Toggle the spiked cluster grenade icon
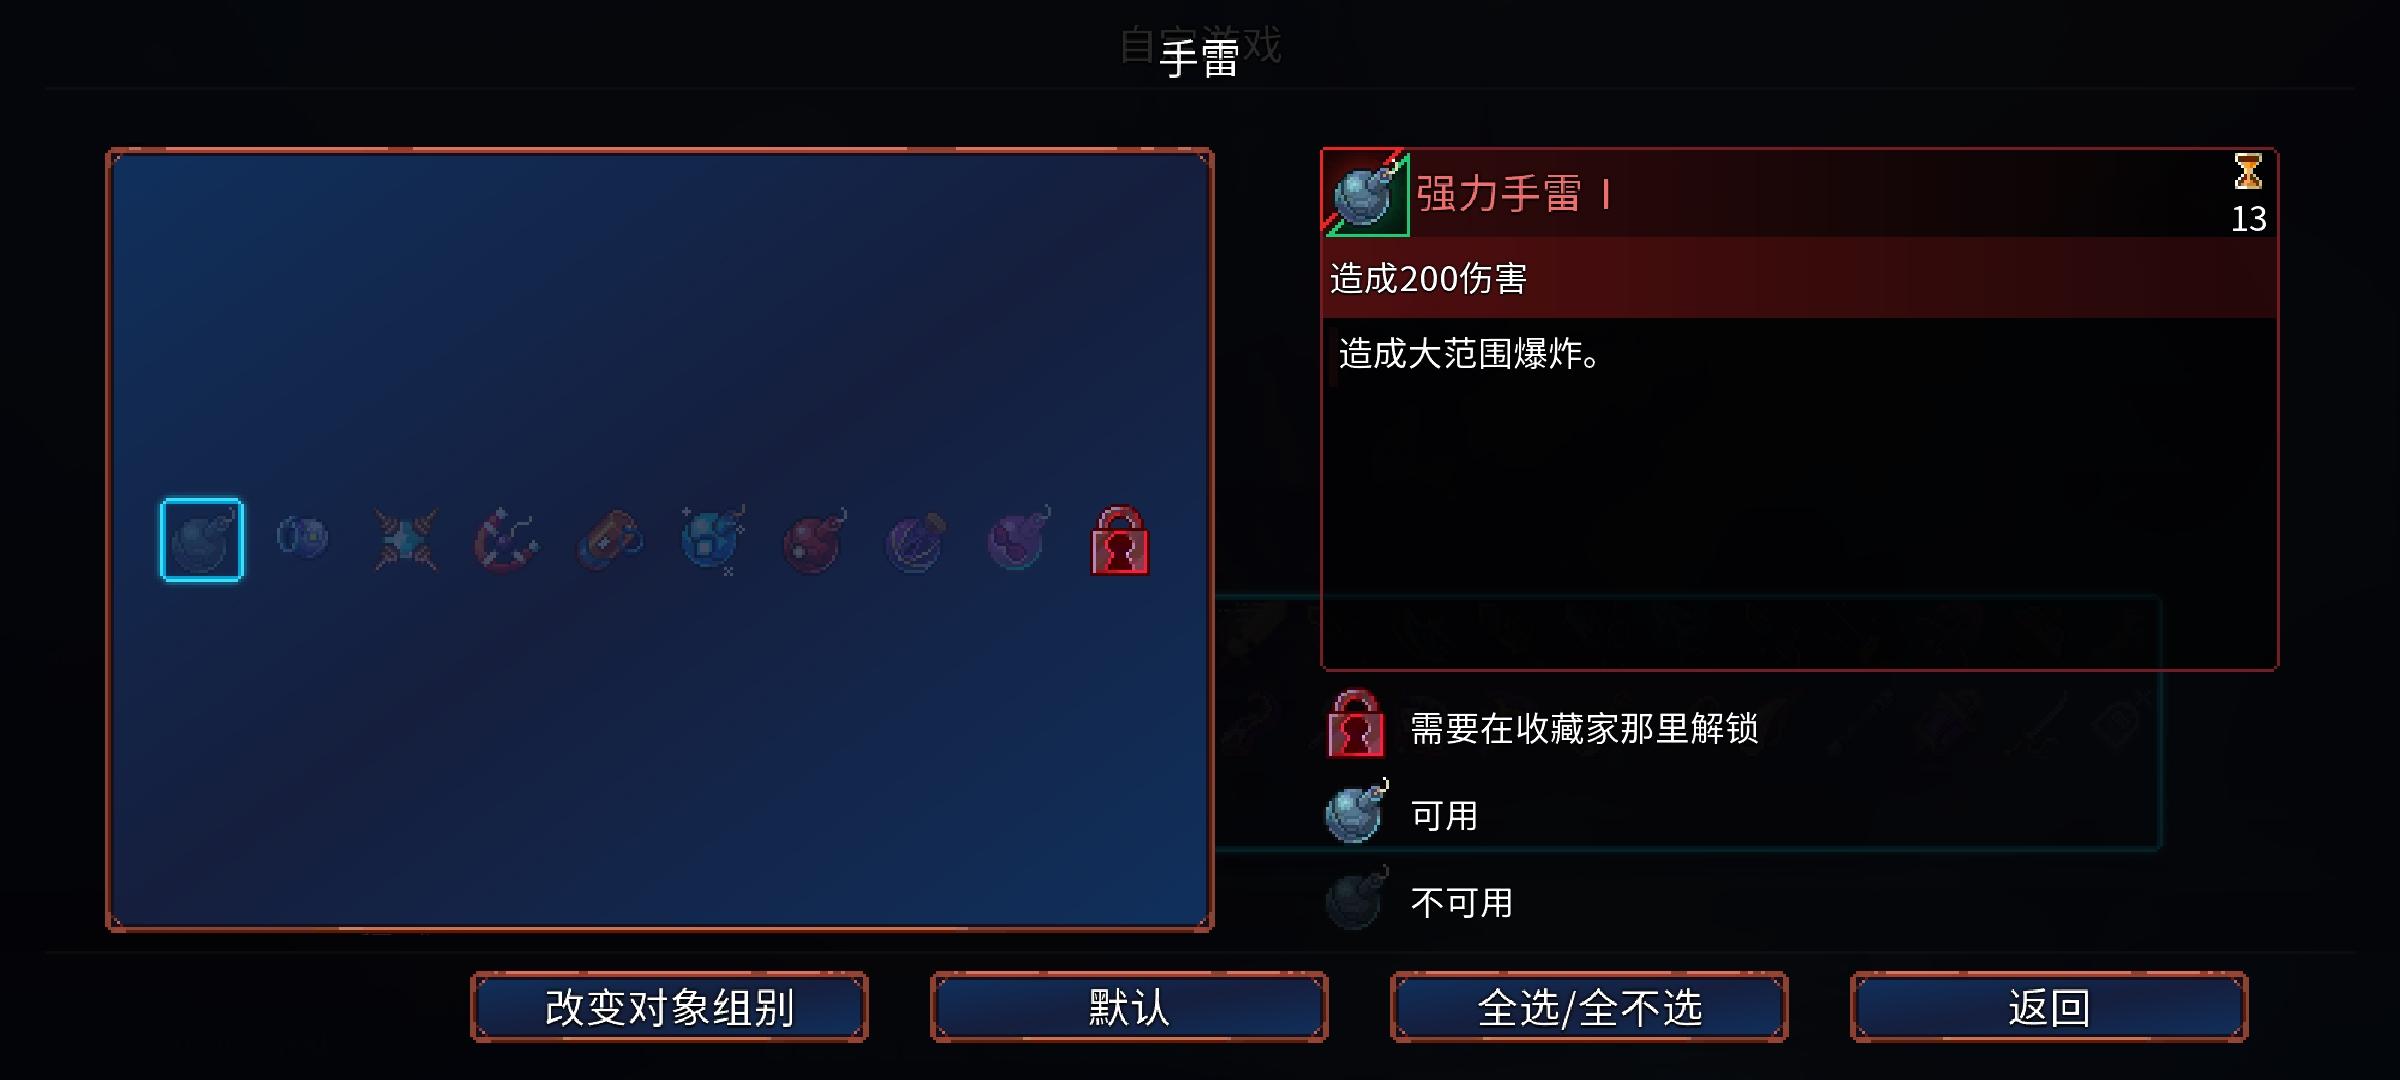The width and height of the screenshot is (2400, 1080). point(405,539)
